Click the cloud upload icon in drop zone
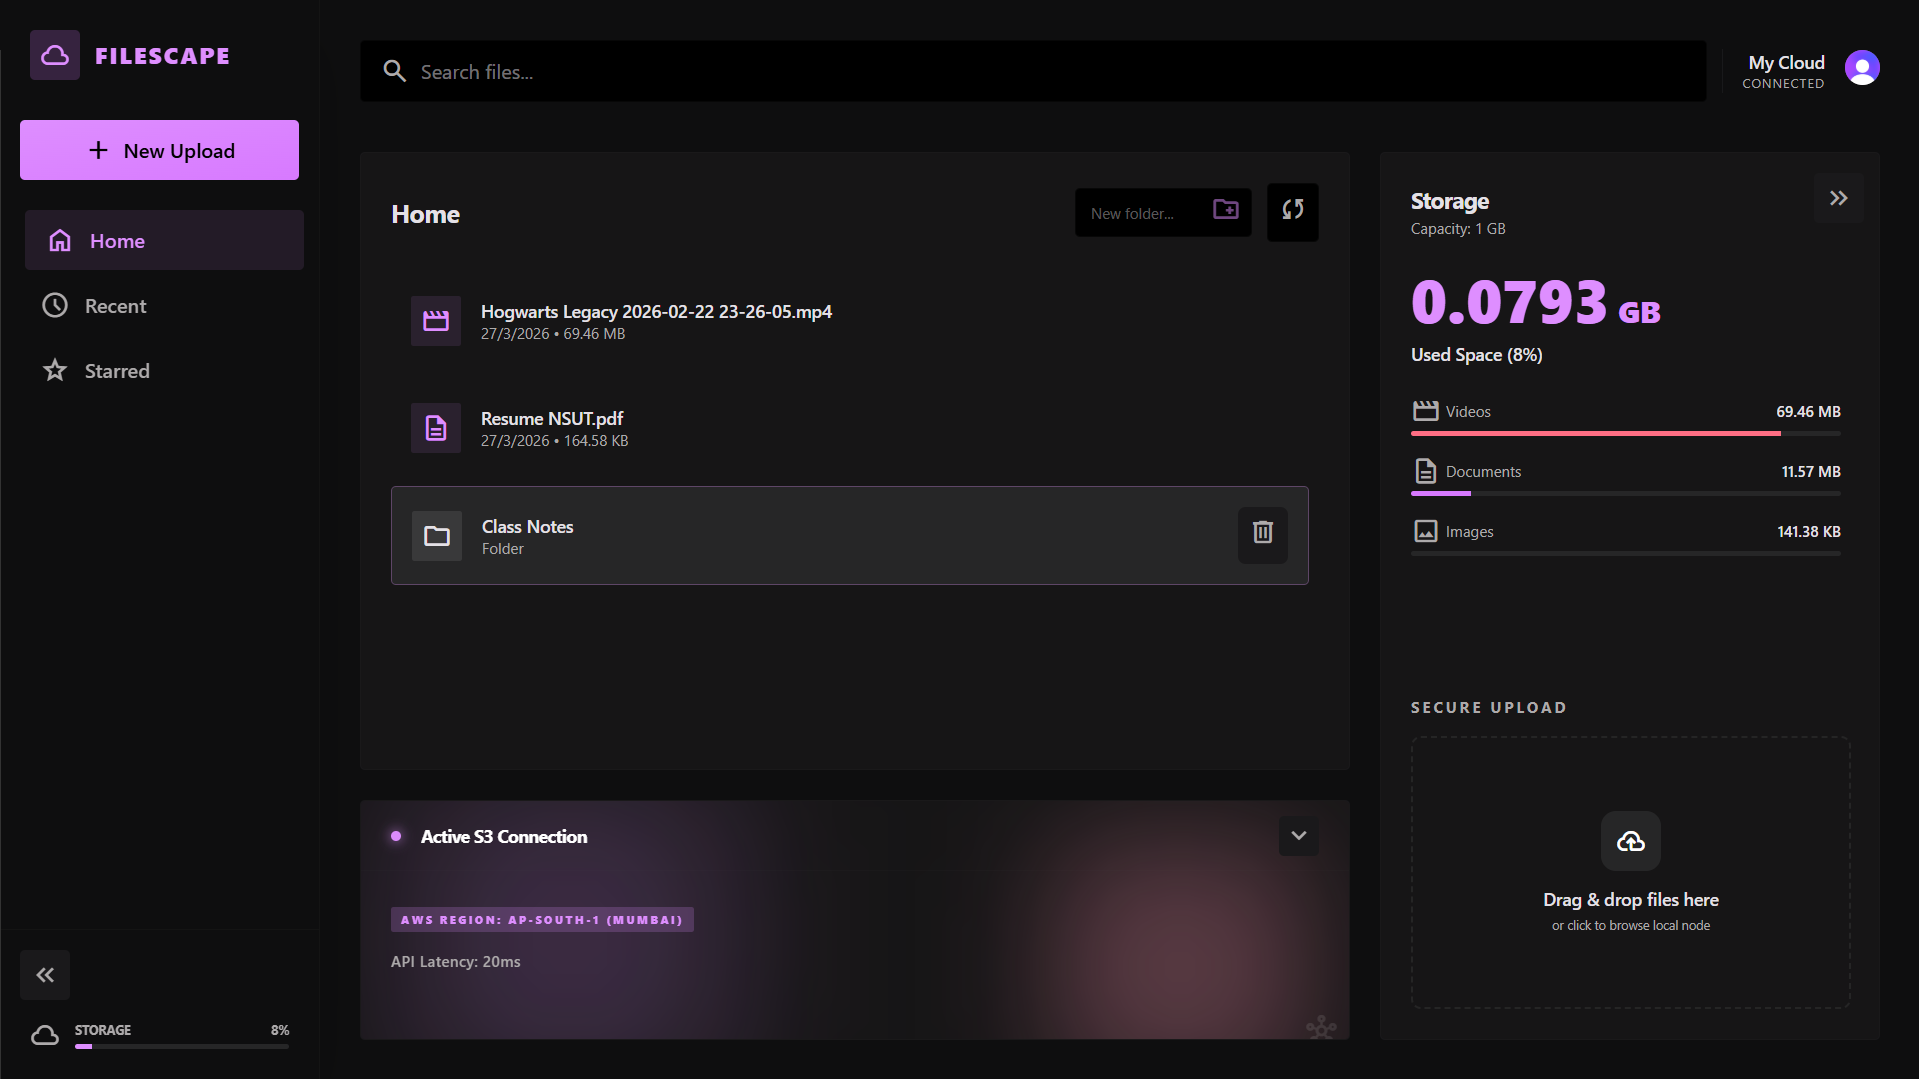 [1630, 841]
